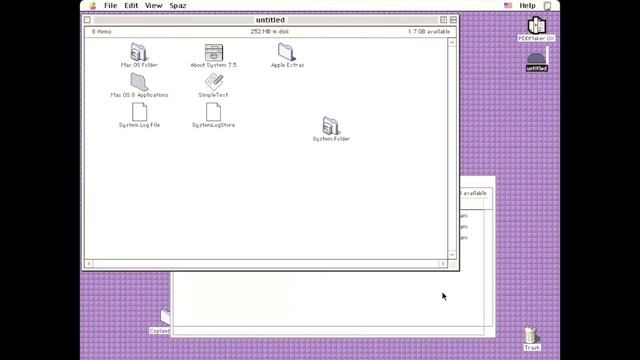Select the System Log File document
Image resolution: width=640 pixels, height=360 pixels.
pyautogui.click(x=139, y=112)
